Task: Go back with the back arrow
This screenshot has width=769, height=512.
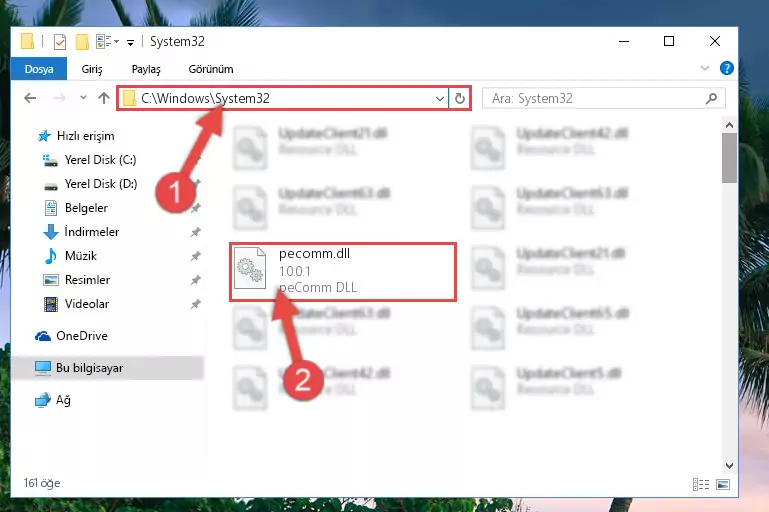Action: pos(30,98)
